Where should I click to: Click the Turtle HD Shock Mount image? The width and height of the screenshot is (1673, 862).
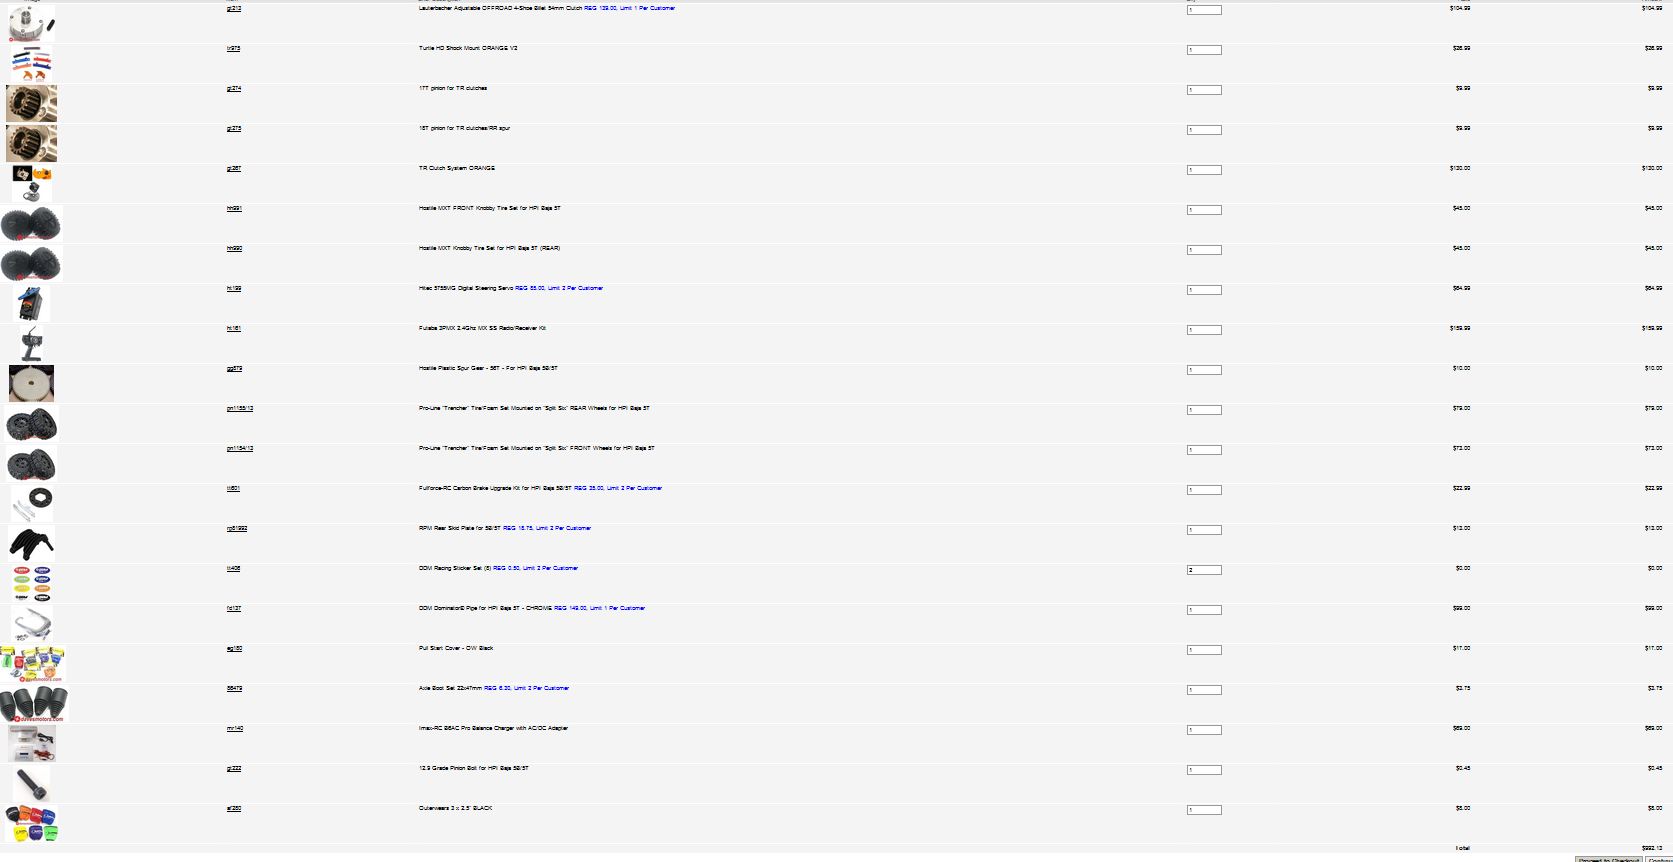pyautogui.click(x=31, y=63)
